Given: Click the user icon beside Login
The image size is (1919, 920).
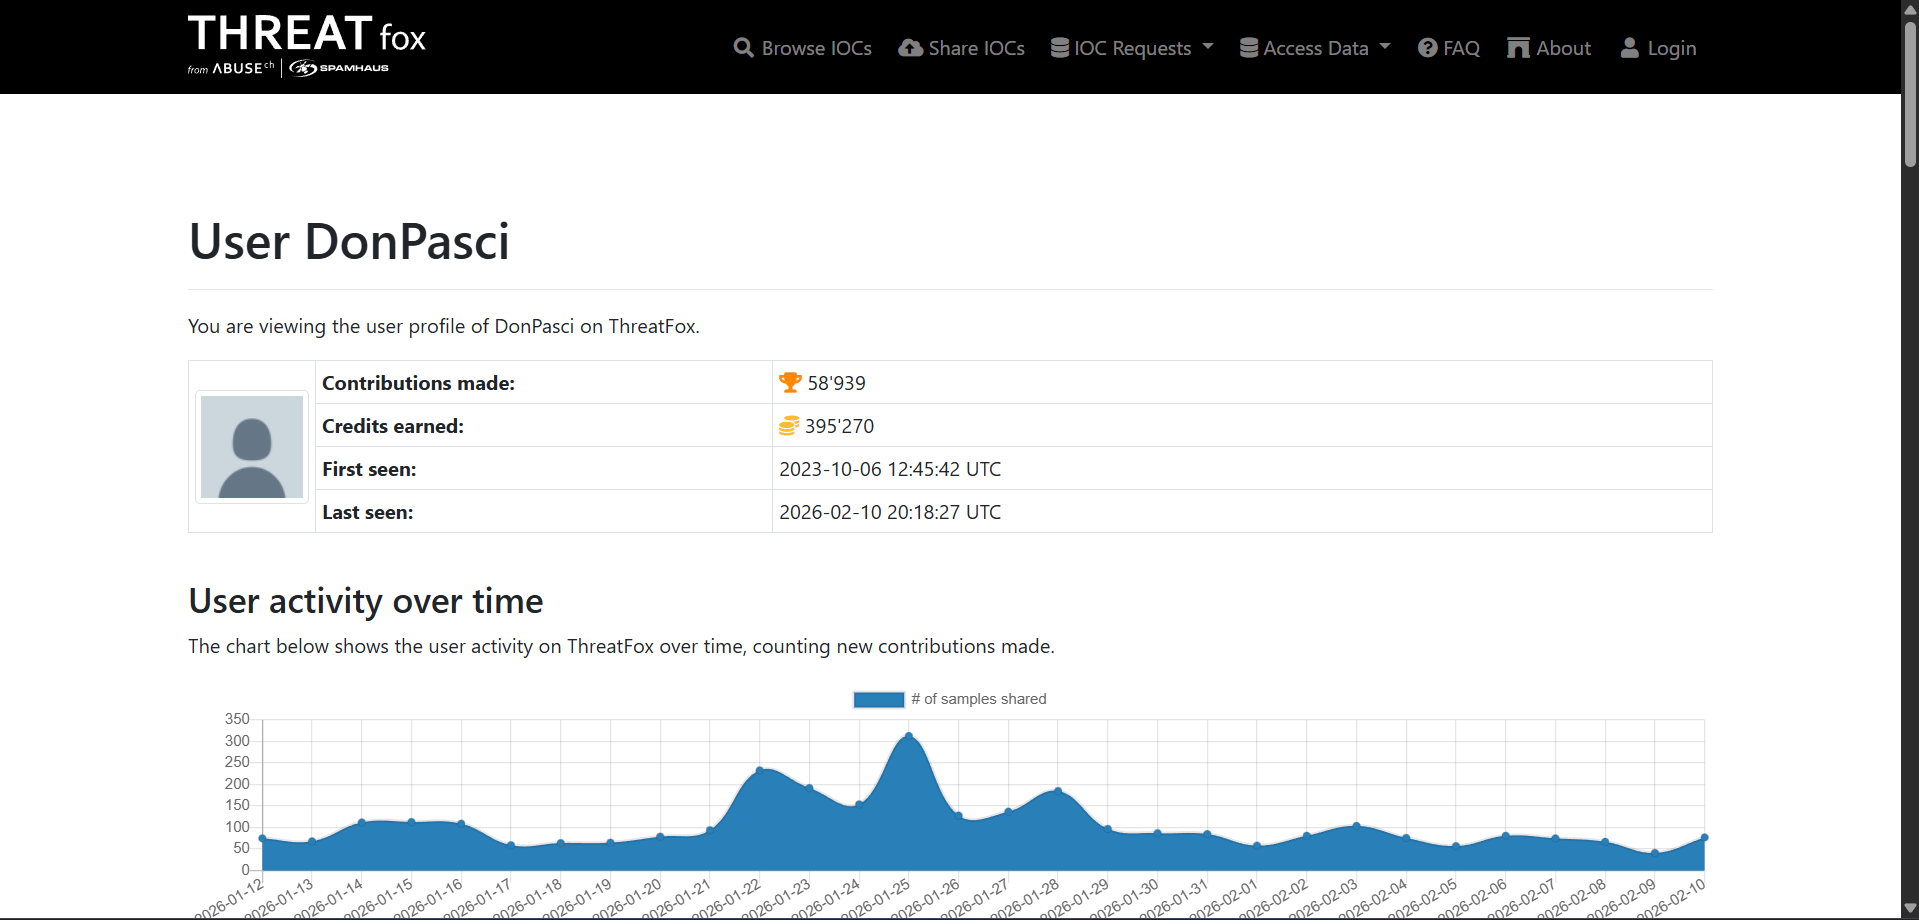Looking at the screenshot, I should [x=1629, y=48].
